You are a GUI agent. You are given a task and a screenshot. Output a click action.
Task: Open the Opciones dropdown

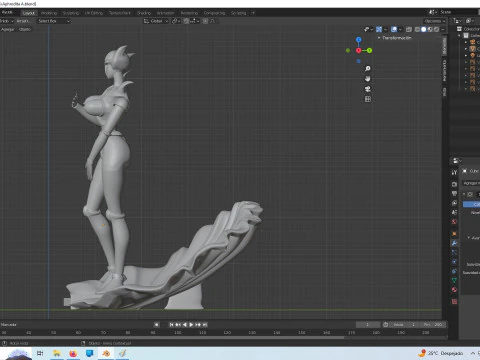(435, 21)
